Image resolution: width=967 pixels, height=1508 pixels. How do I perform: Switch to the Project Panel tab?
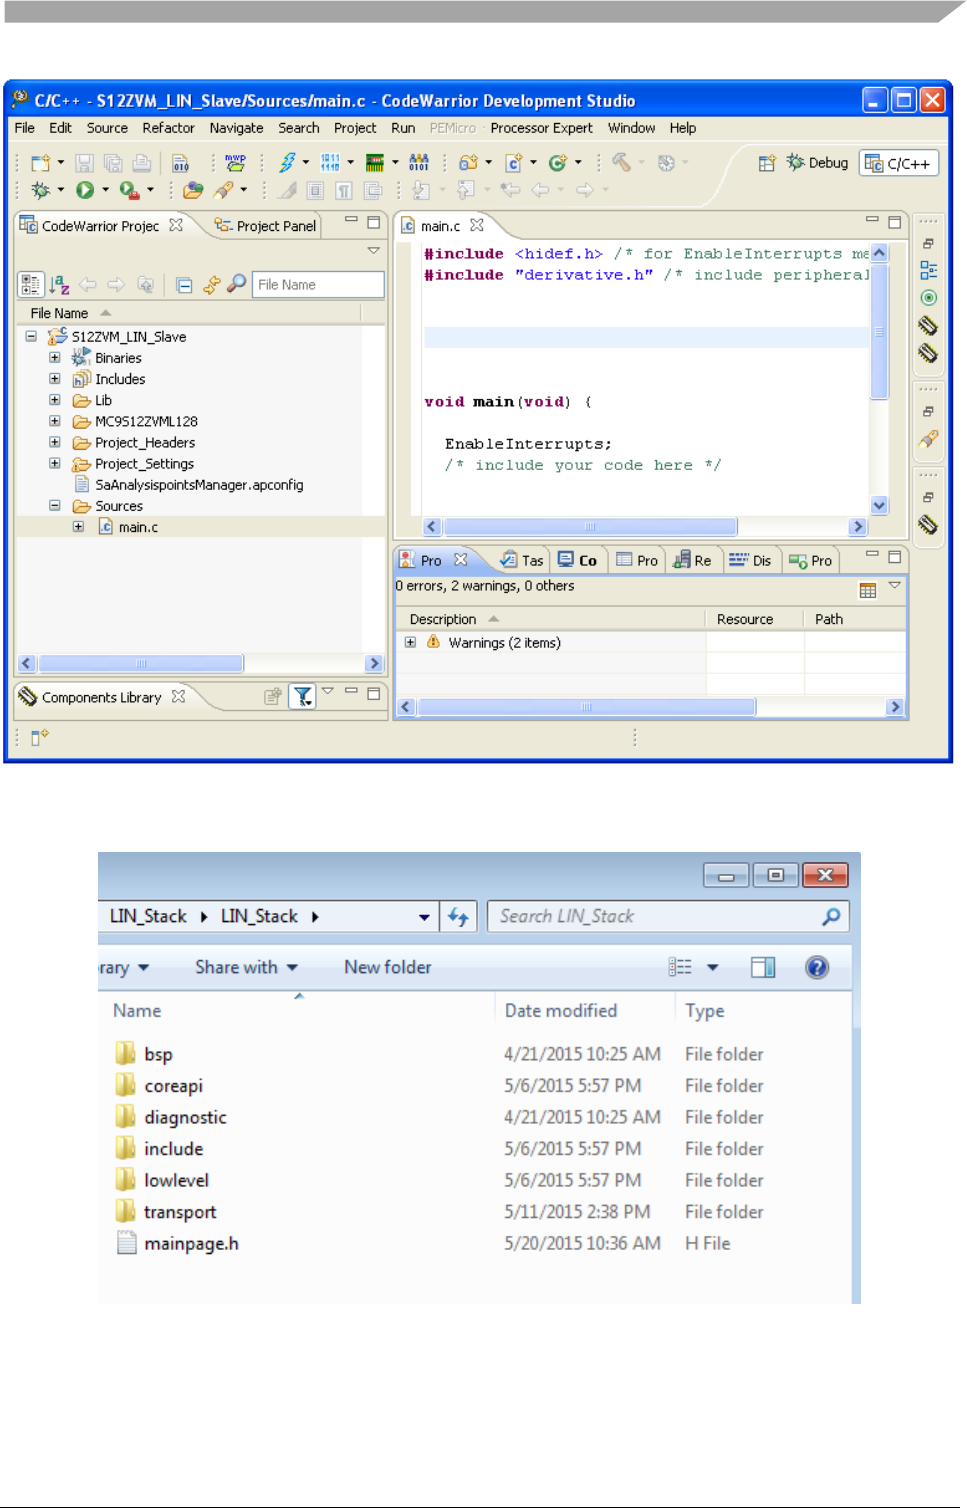coord(266,226)
